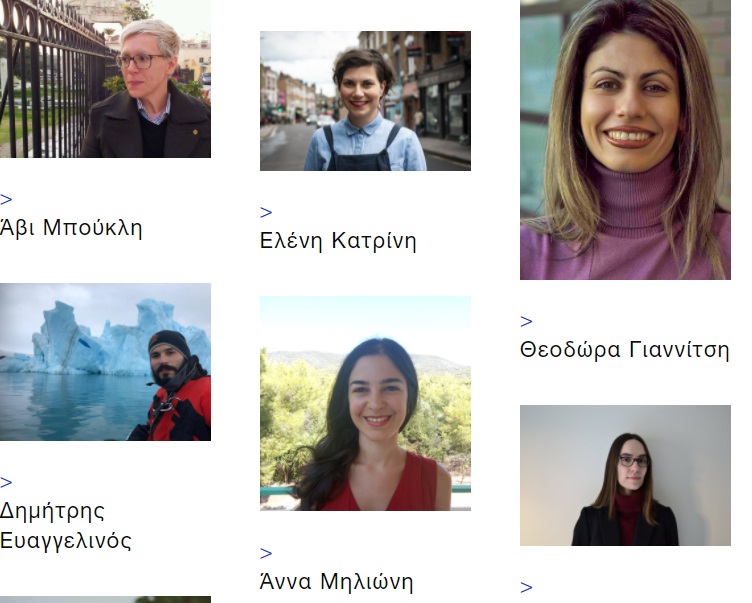This screenshot has height=603, width=752.
Task: Select the photo of Άβι Μπούκλη by the fence
Action: [105, 79]
